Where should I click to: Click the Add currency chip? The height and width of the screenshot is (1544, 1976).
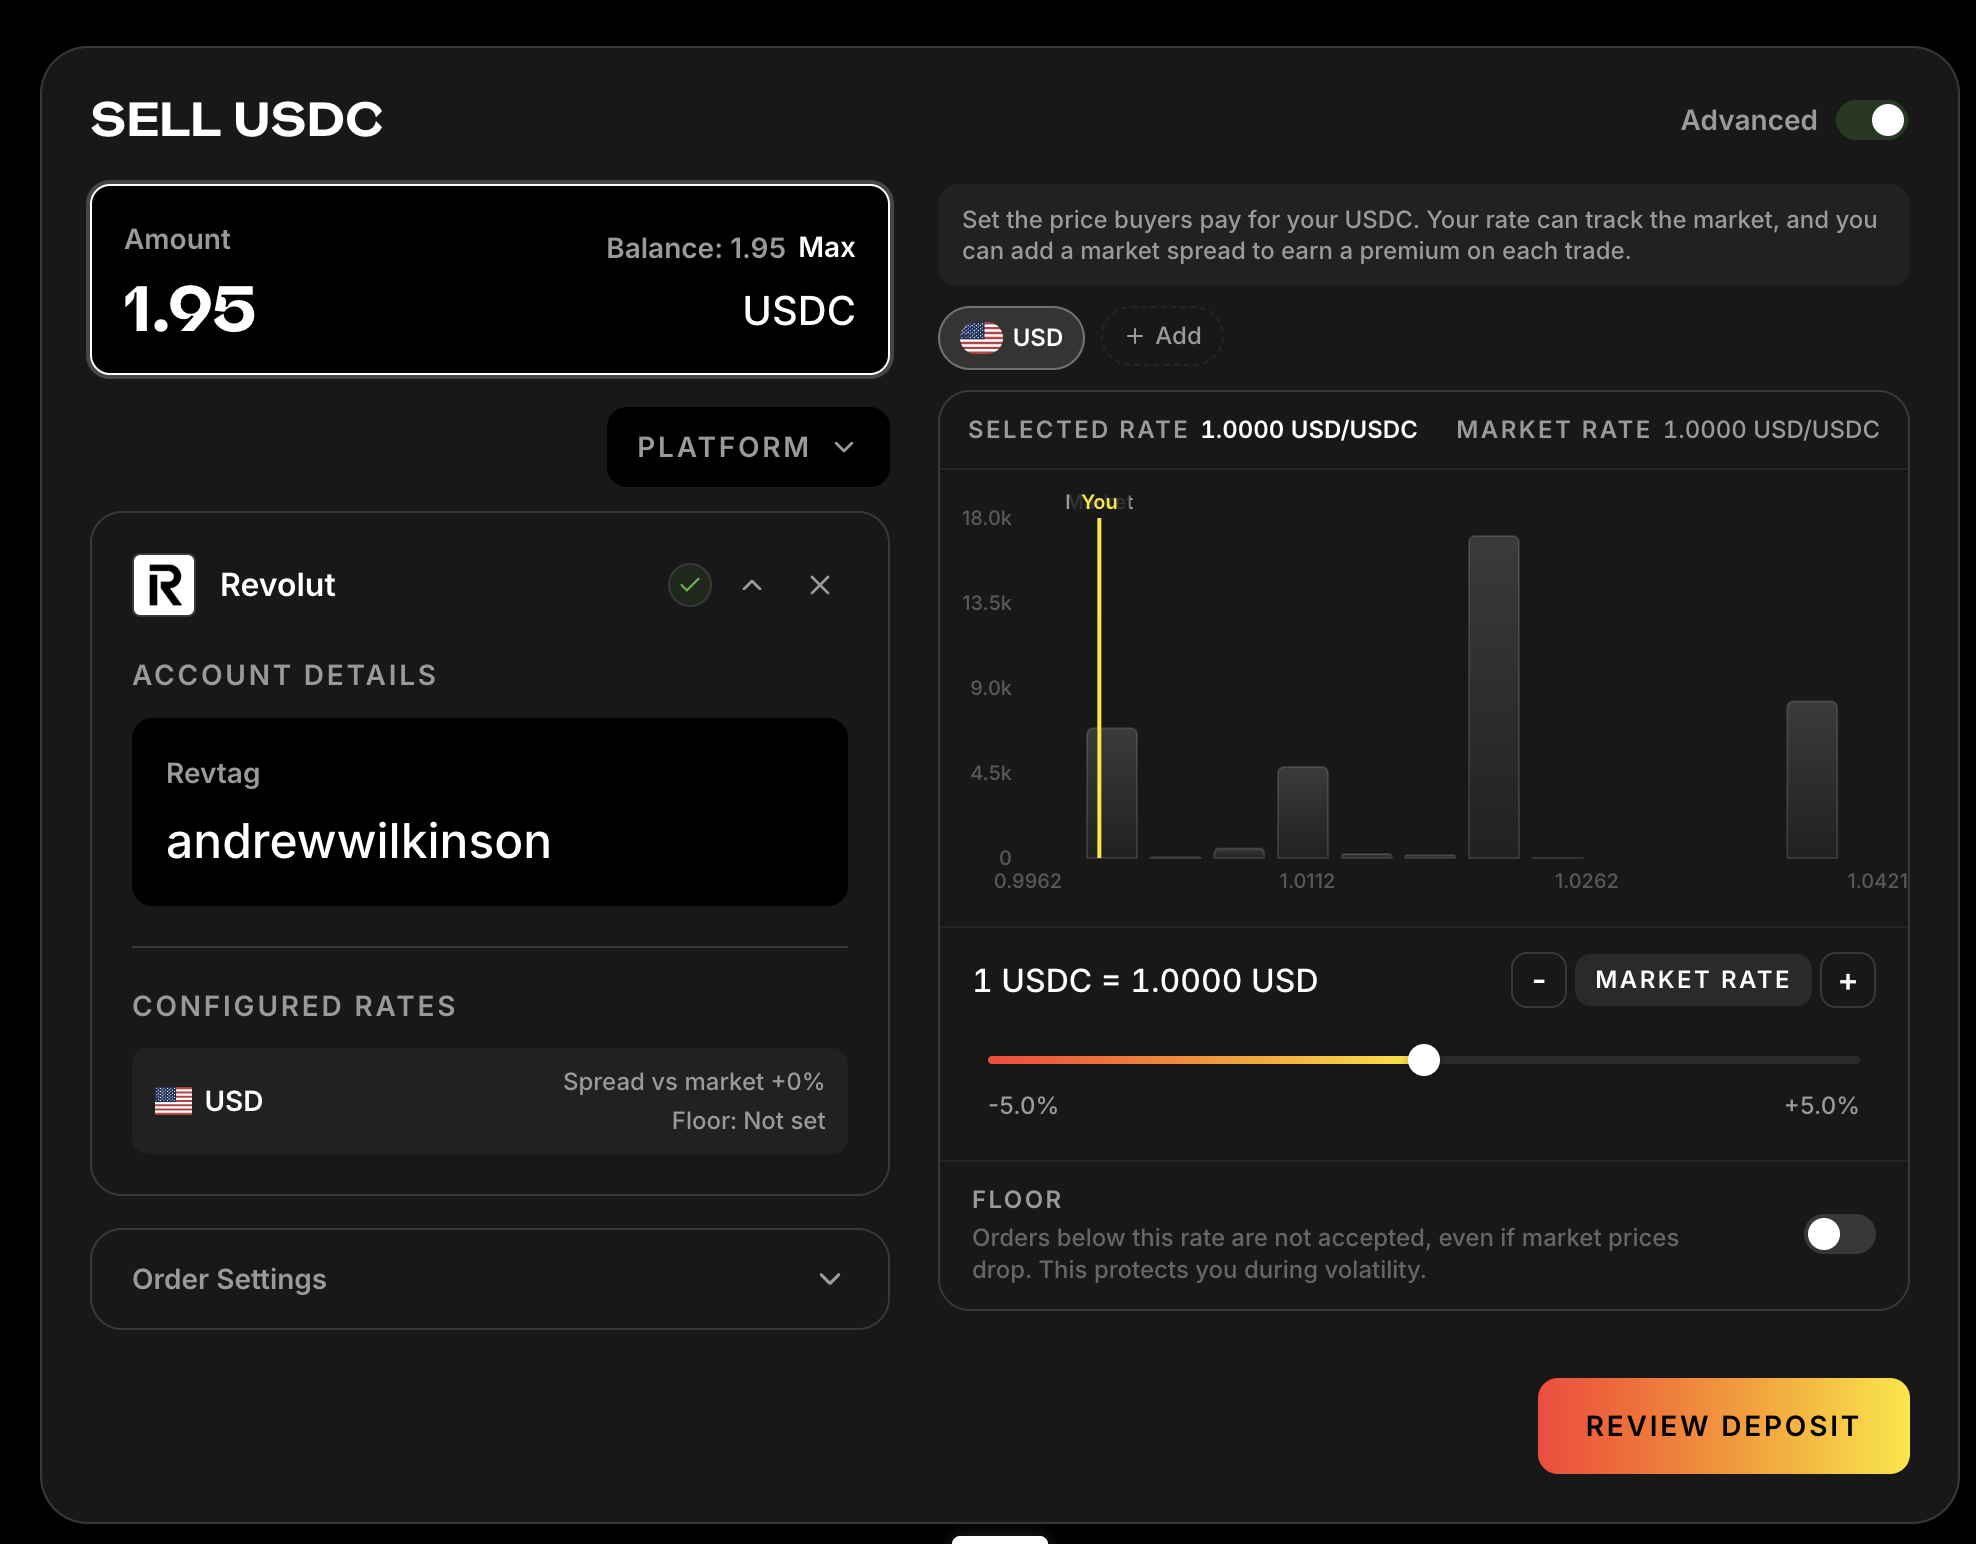[x=1162, y=336]
